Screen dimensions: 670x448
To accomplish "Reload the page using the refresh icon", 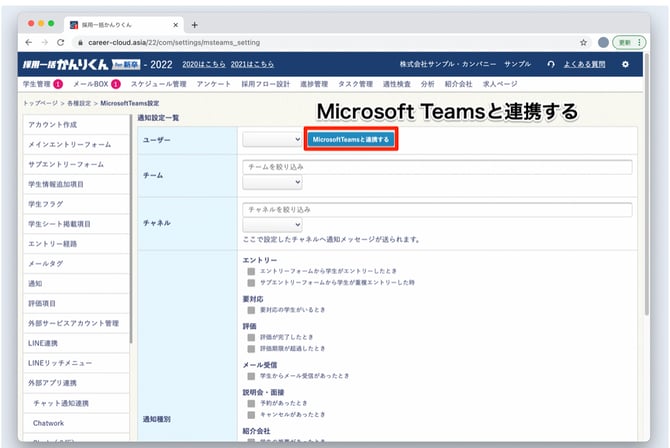I will click(x=61, y=42).
